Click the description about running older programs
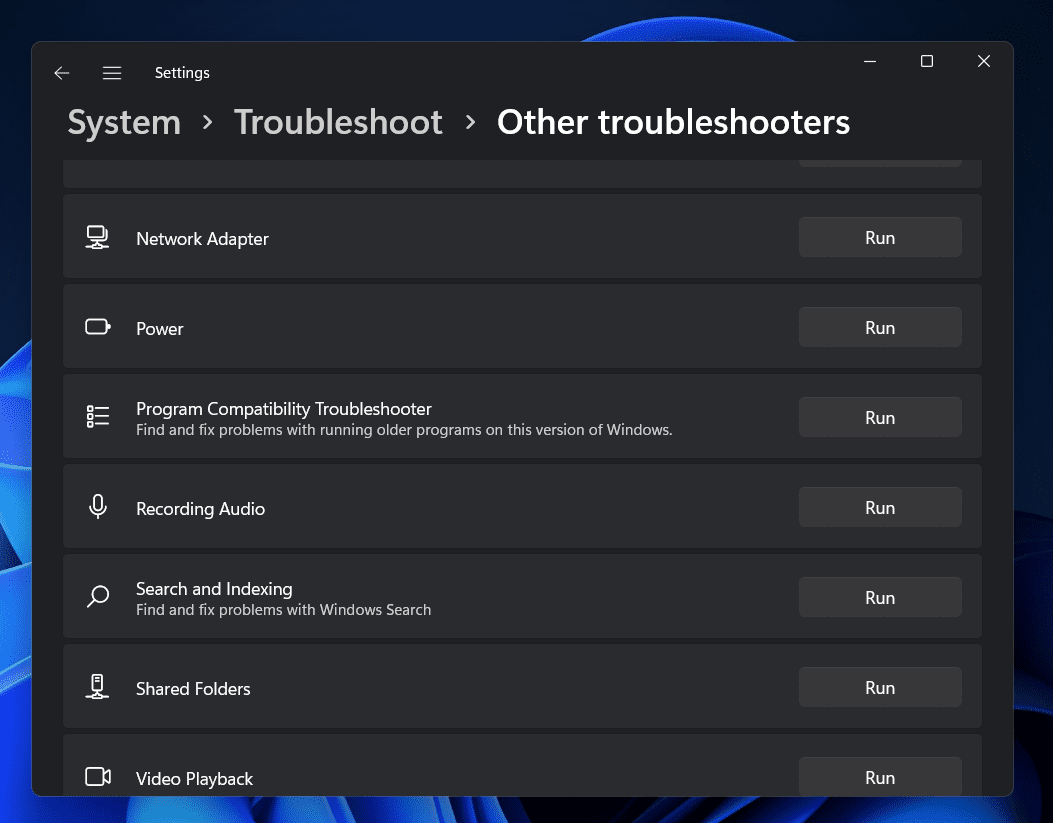Screen dimensions: 1053x823 tap(404, 430)
